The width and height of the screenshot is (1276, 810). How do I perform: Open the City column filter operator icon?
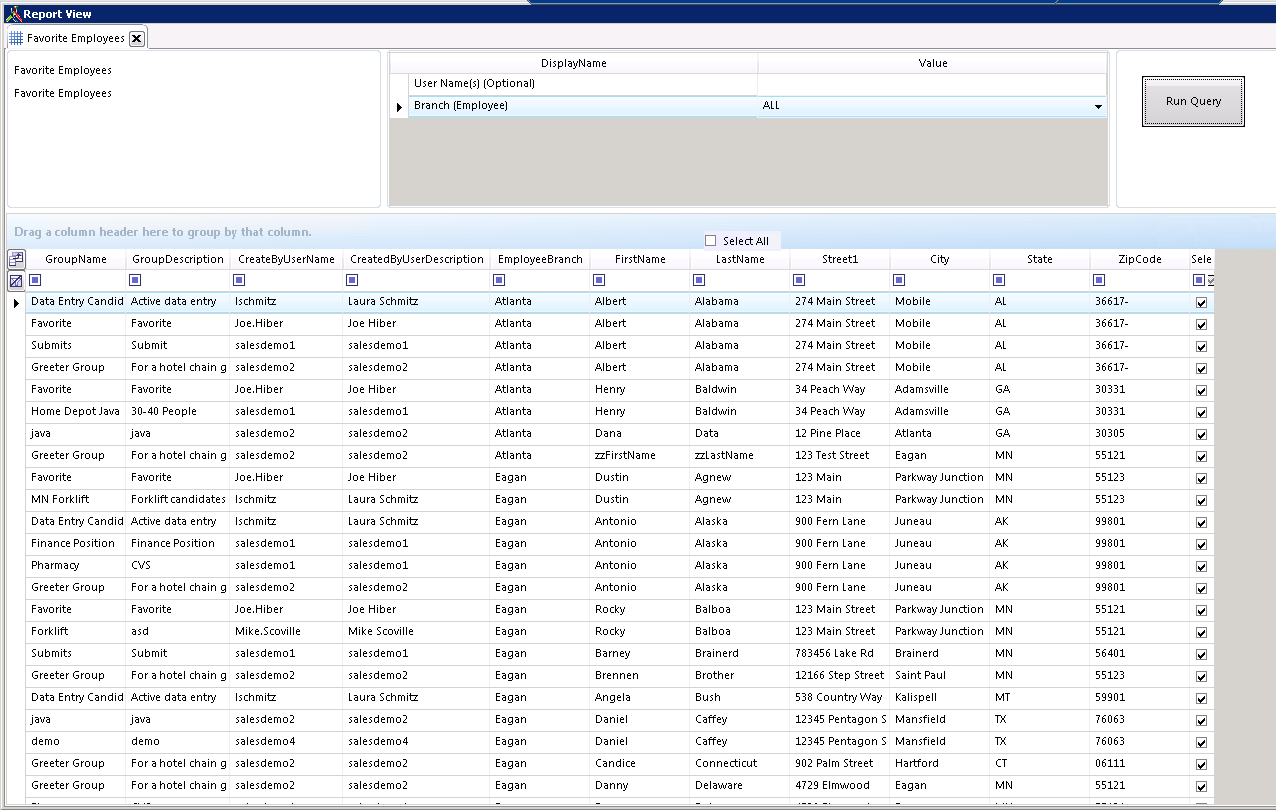click(x=899, y=280)
